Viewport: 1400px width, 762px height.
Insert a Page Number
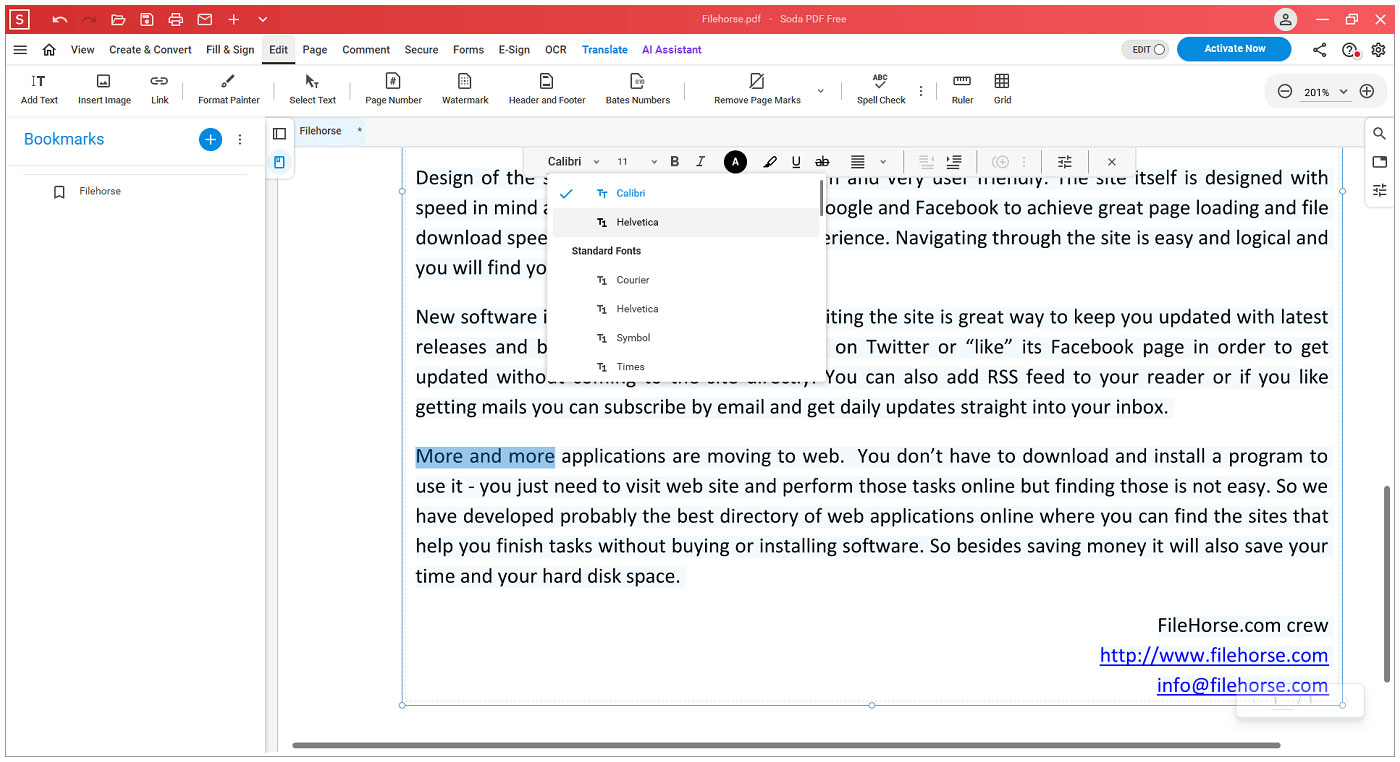tap(393, 88)
